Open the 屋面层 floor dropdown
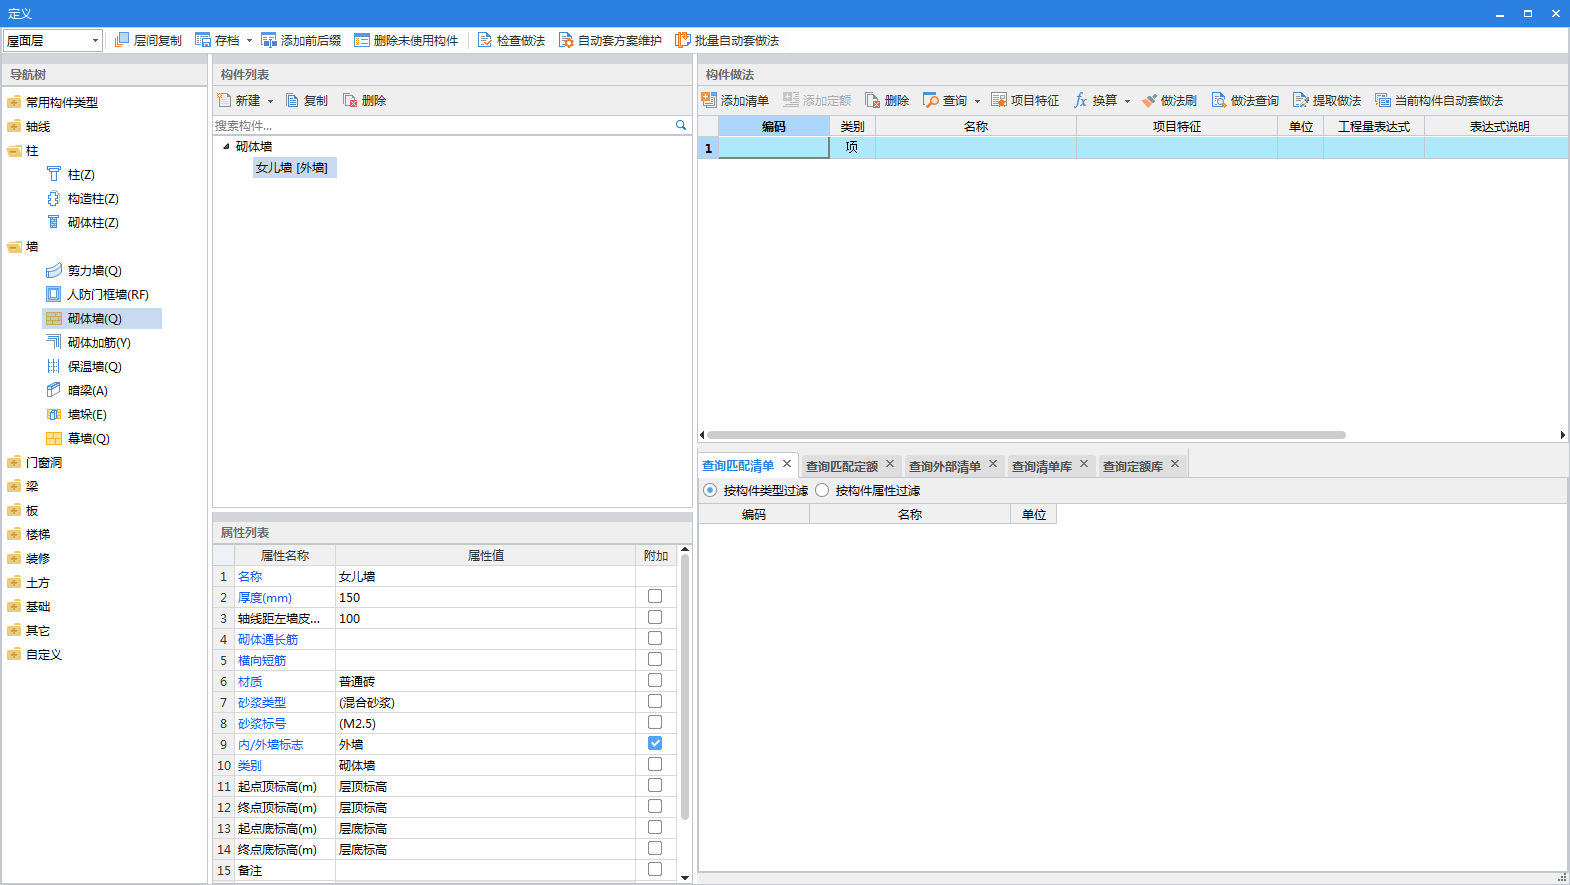Image resolution: width=1570 pixels, height=885 pixels. tap(95, 40)
